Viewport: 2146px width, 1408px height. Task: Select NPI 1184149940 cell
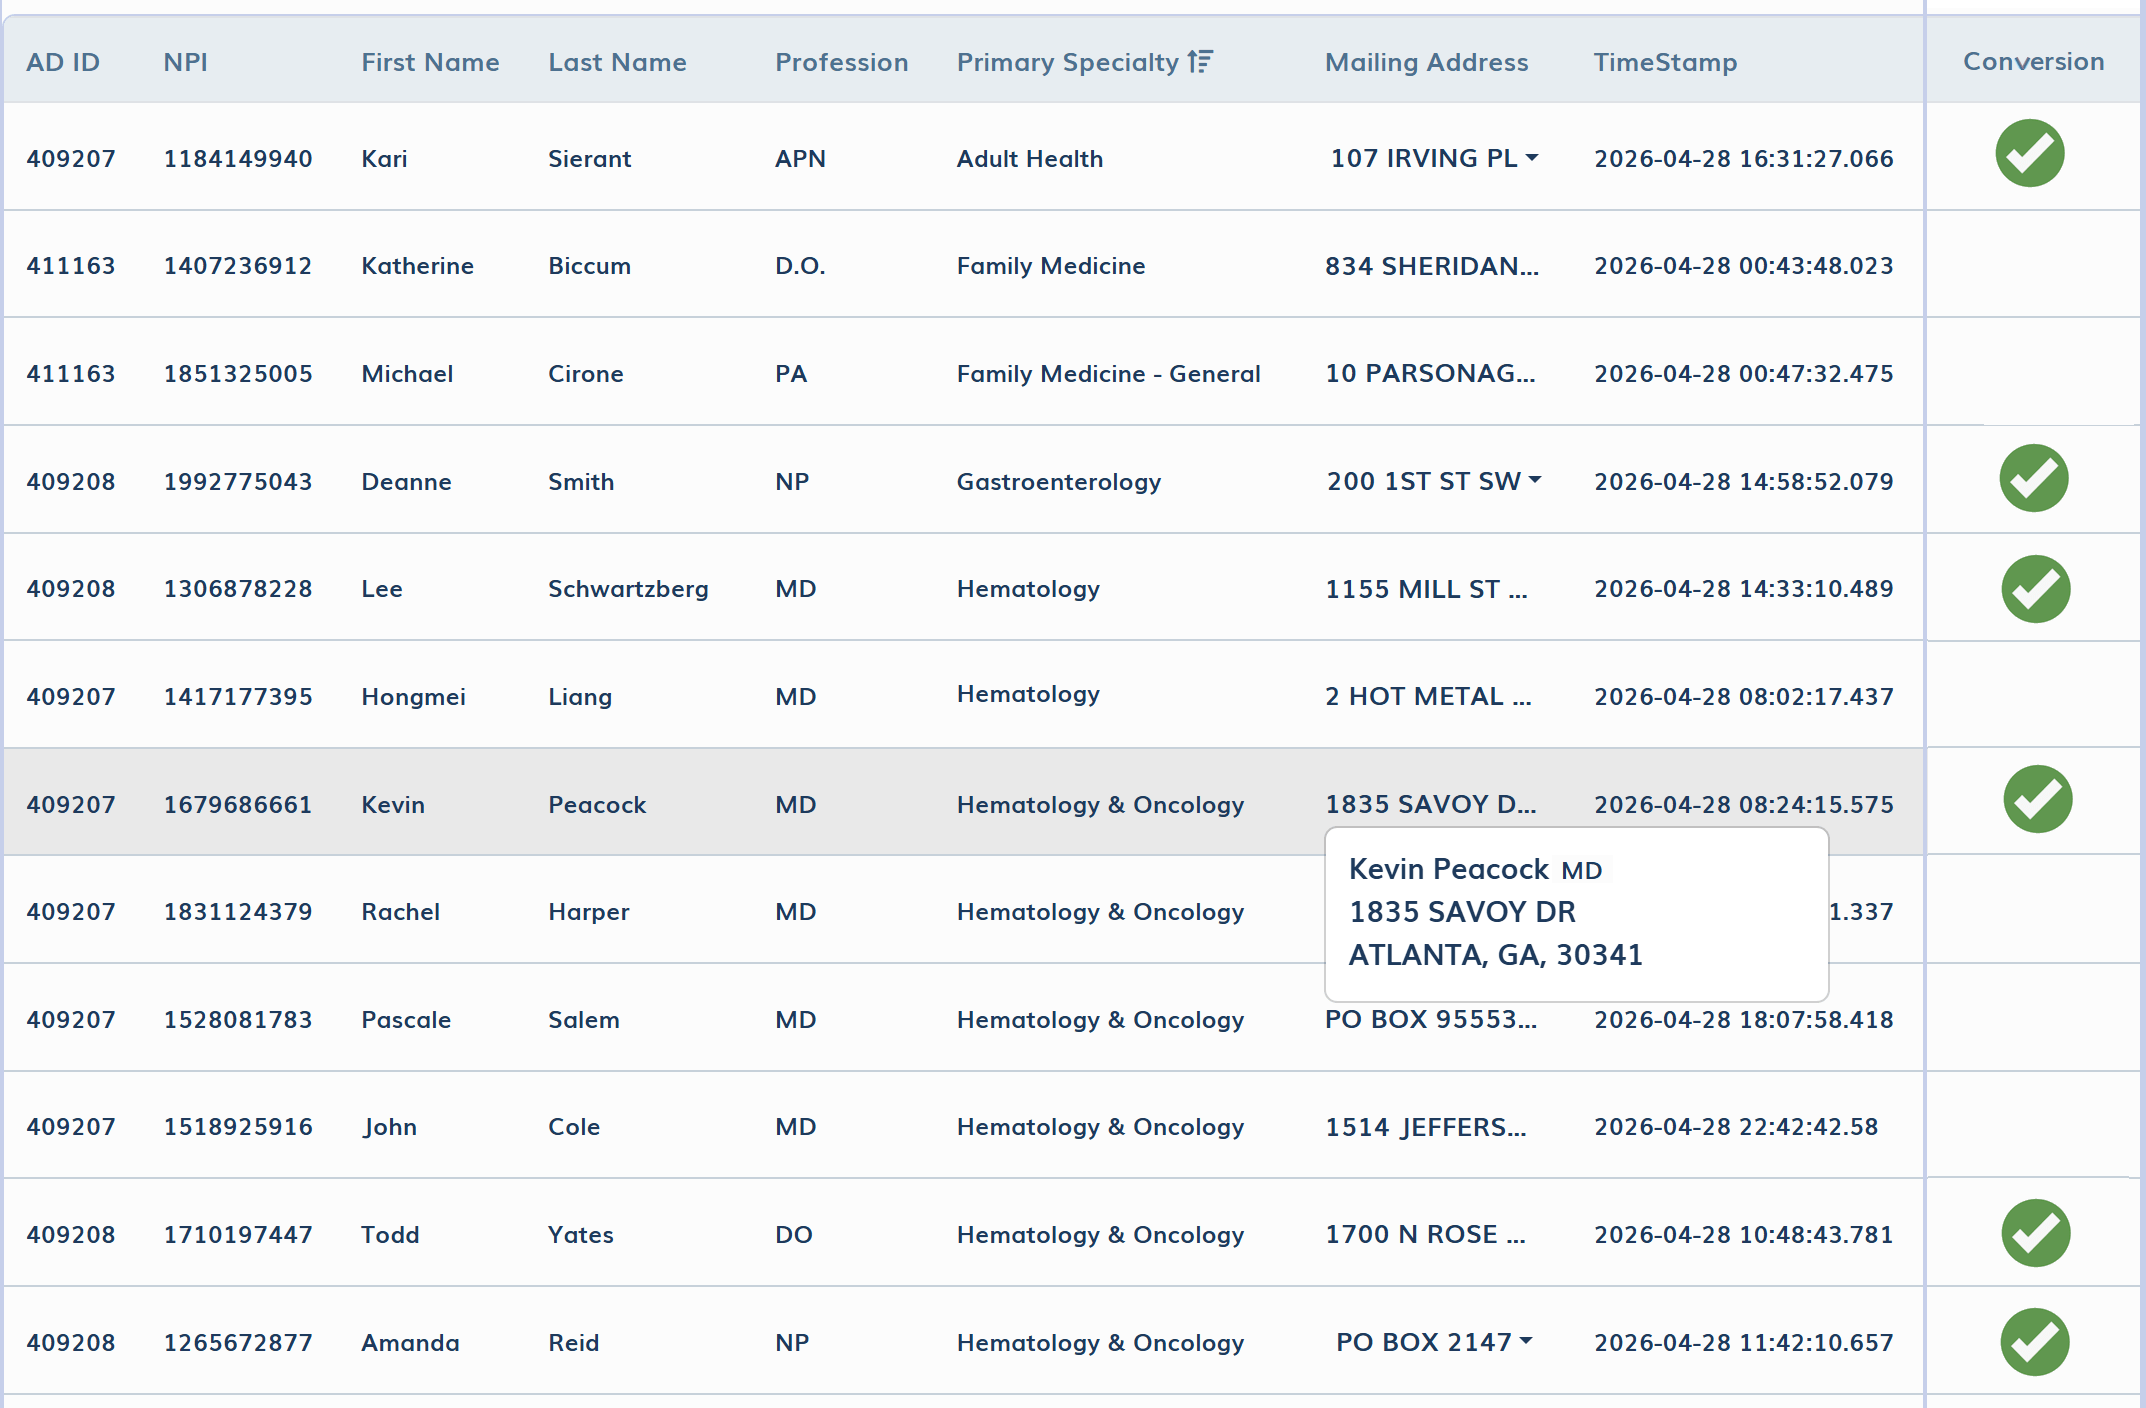coord(238,158)
